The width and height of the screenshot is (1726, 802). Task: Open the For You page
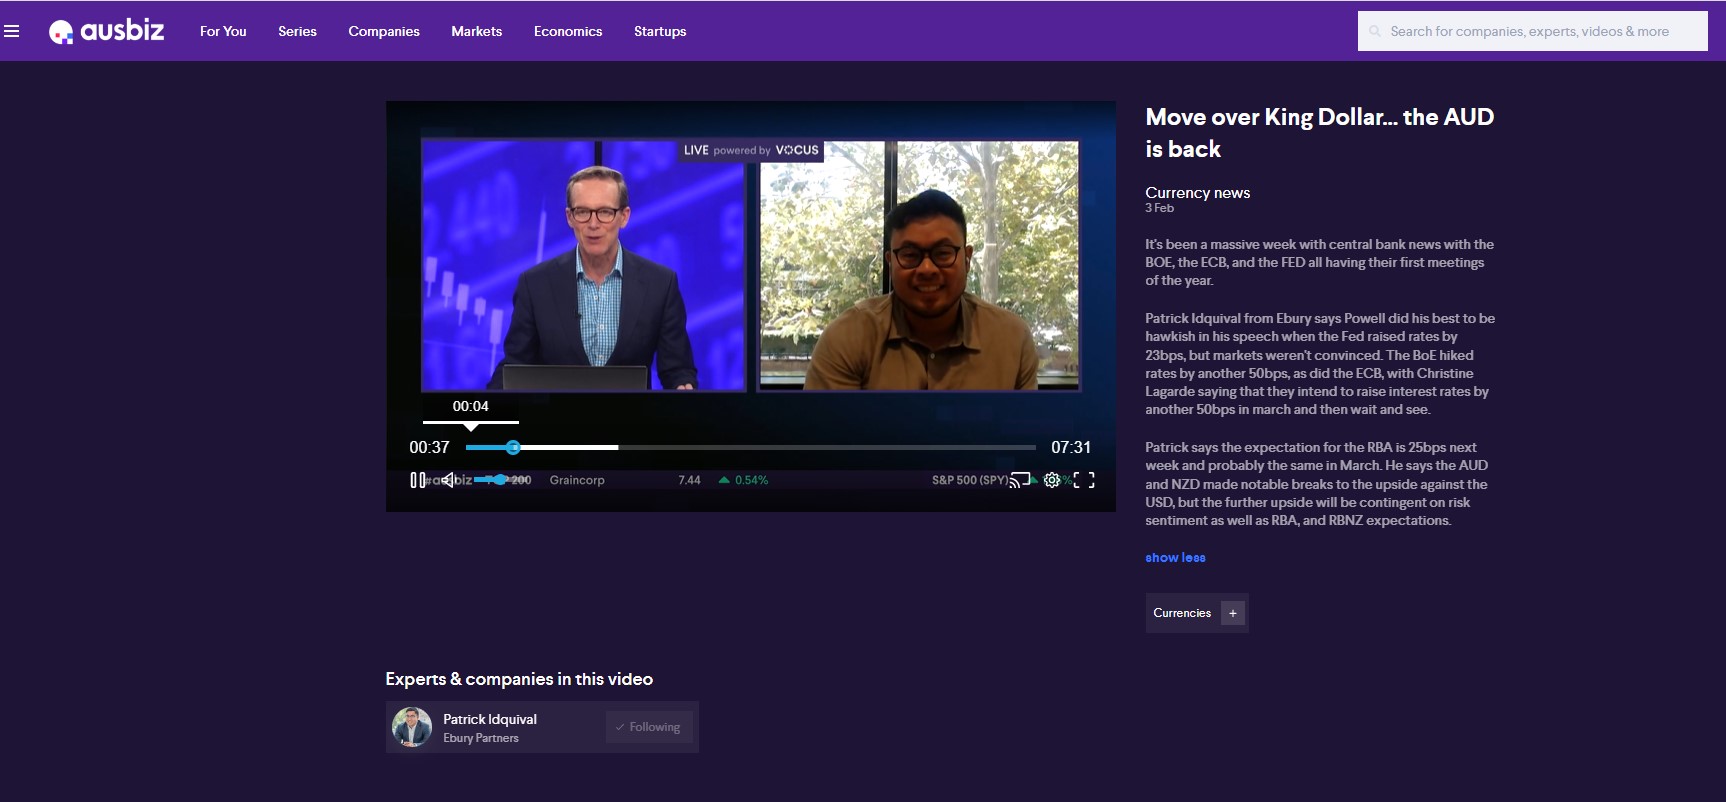click(223, 31)
